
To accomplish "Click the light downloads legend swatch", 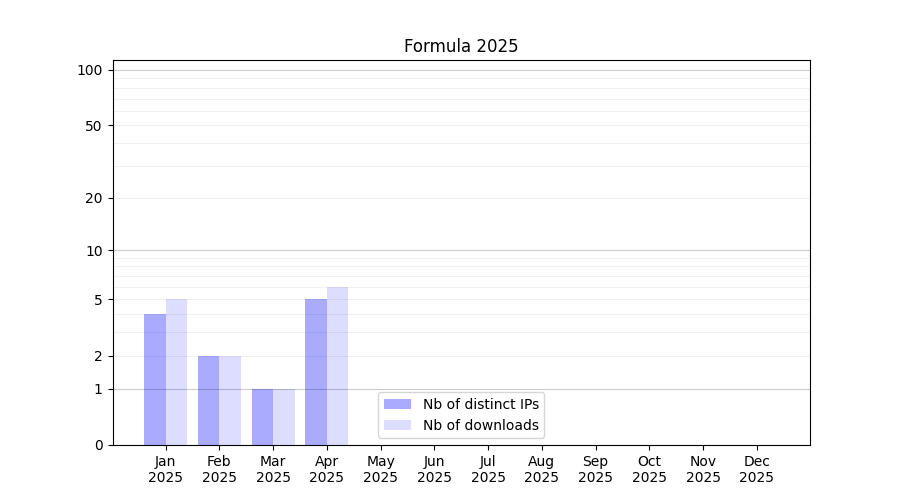I will 397,425.
